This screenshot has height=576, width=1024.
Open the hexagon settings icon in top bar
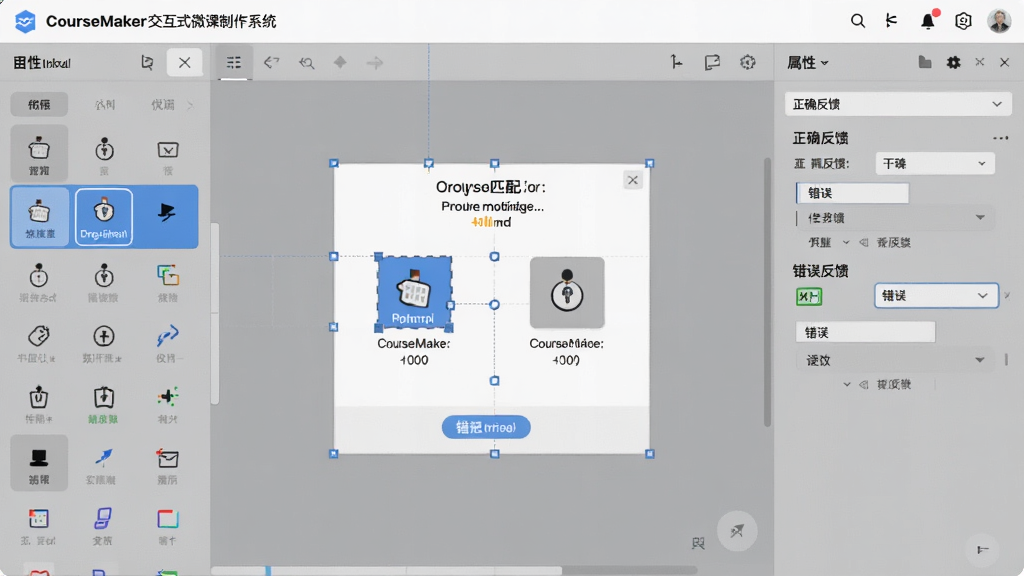tap(963, 22)
